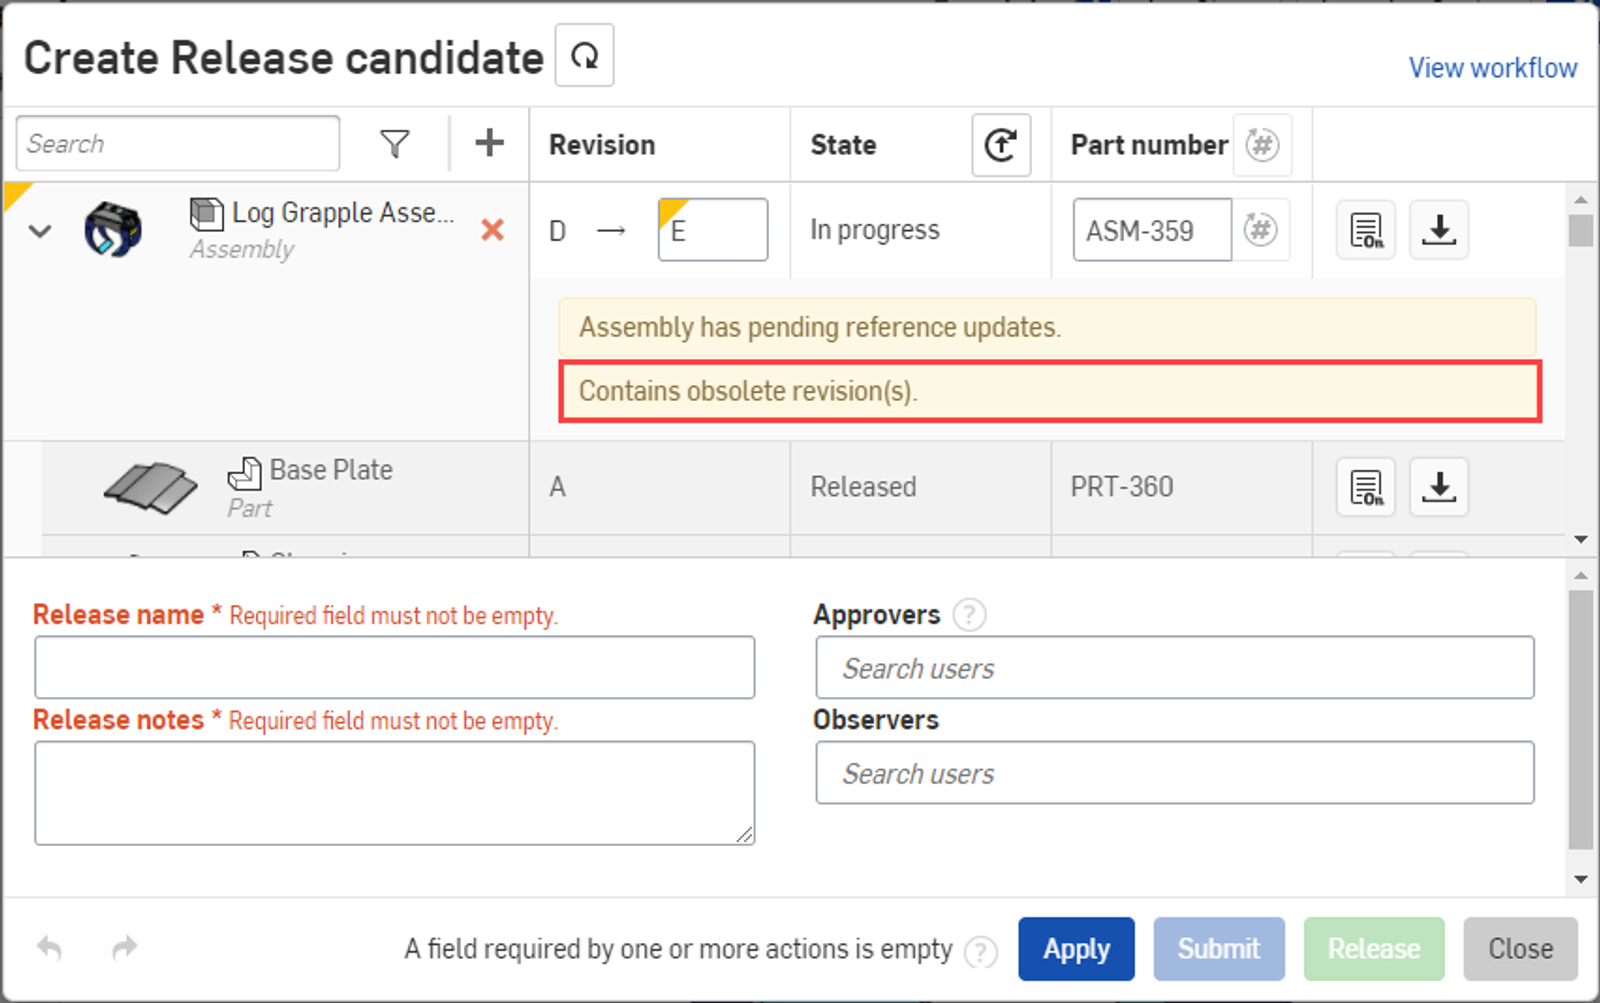The height and width of the screenshot is (1003, 1600).
Task: Click download icon for Base Plate row
Action: tap(1438, 487)
